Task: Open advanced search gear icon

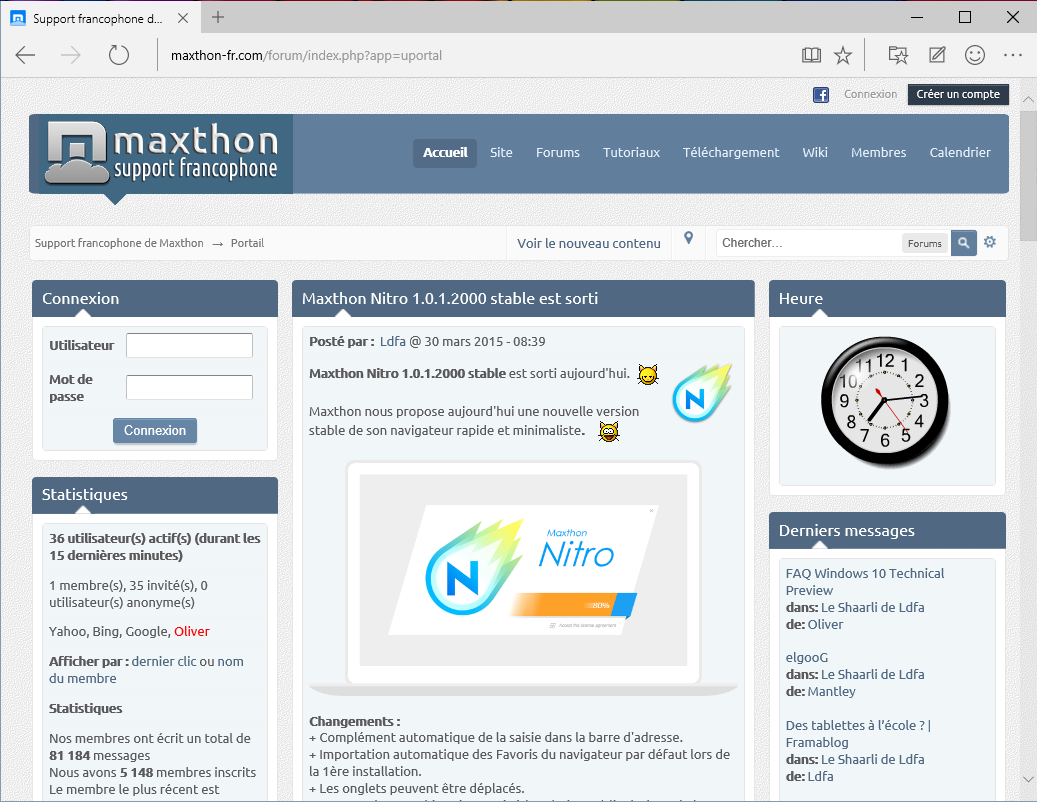Action: point(989,242)
